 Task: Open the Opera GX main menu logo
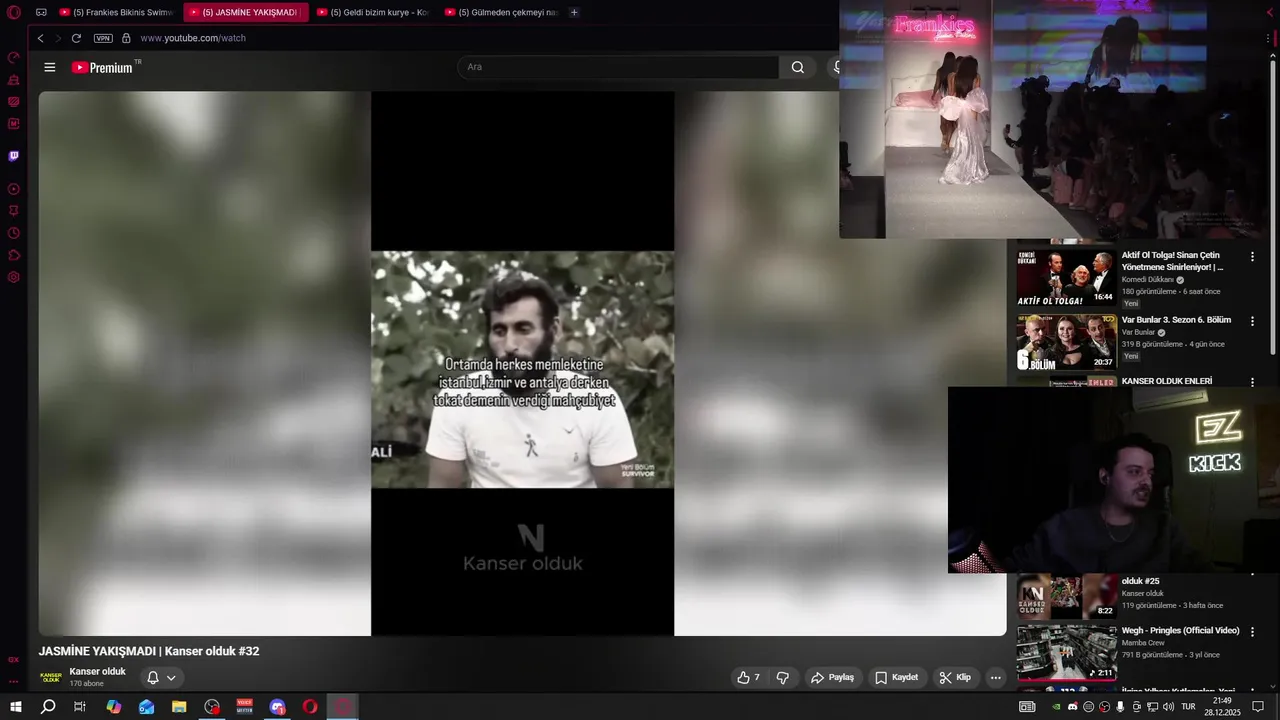(x=14, y=13)
